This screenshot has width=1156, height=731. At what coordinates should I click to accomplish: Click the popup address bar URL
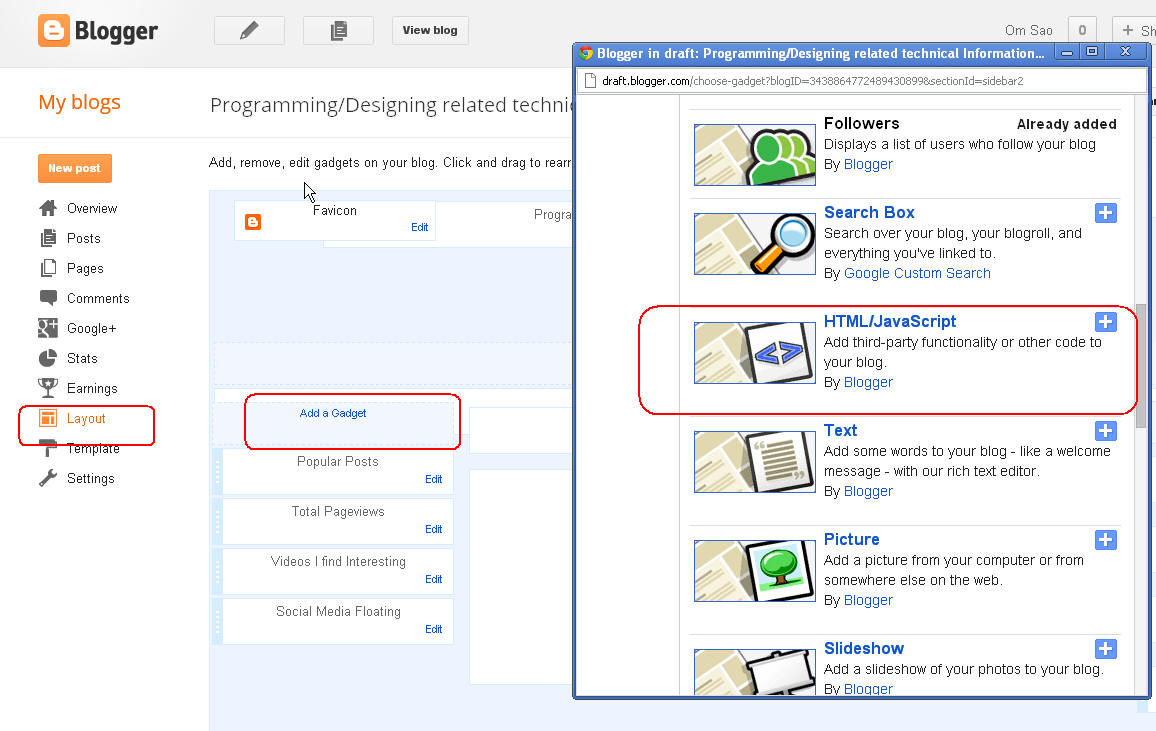(x=812, y=81)
